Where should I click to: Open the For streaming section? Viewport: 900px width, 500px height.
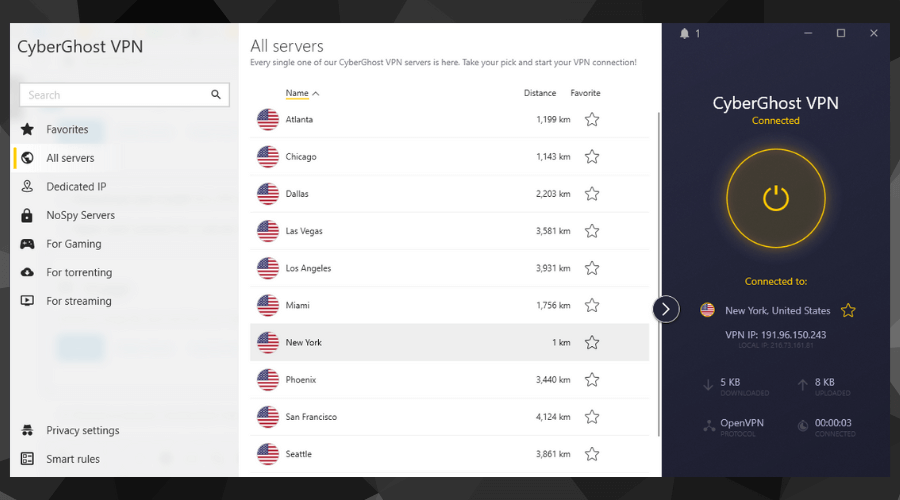pos(79,301)
